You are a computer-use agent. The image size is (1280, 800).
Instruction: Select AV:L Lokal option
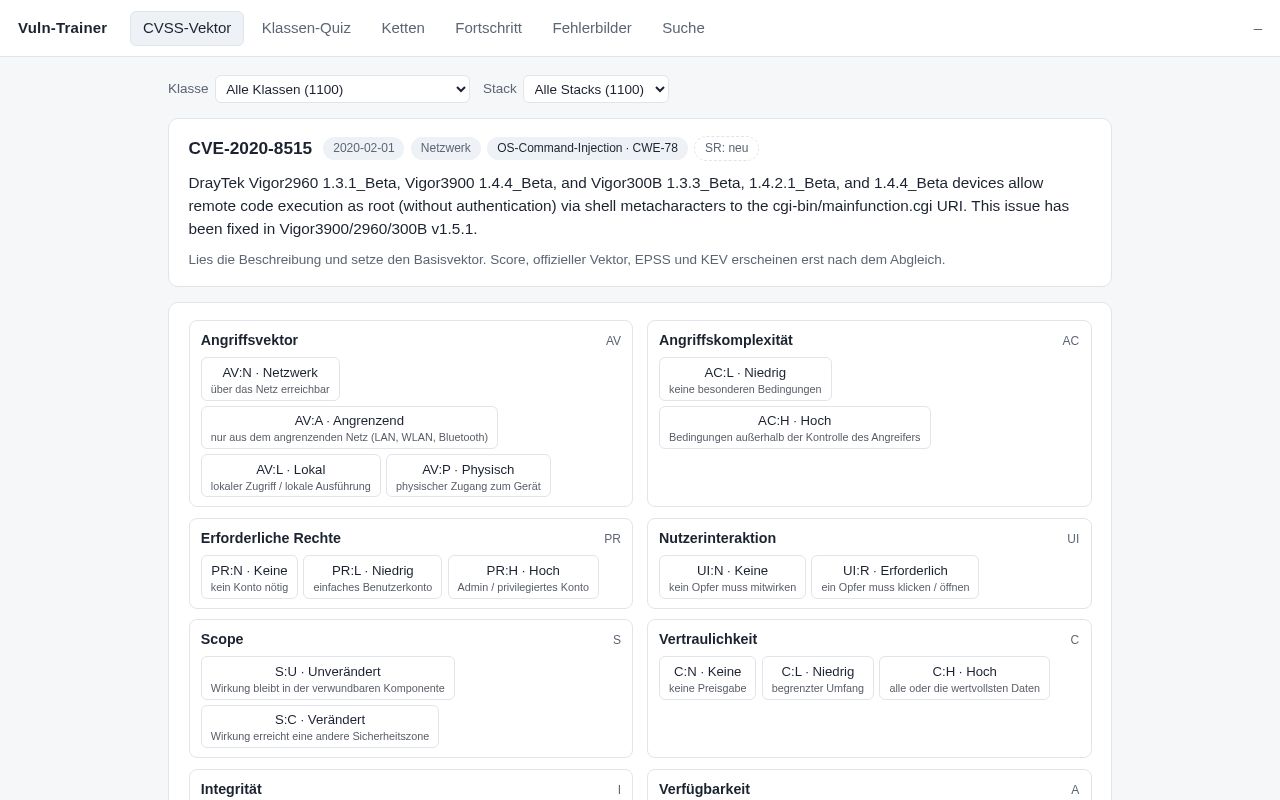[290, 476]
